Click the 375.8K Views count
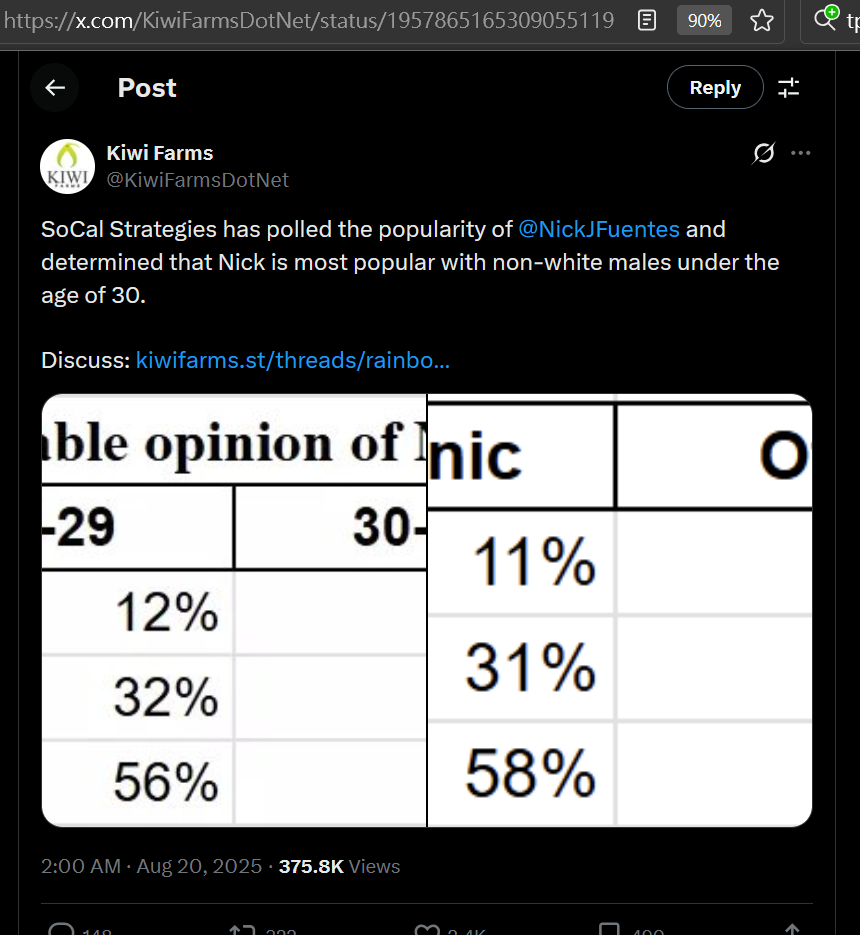This screenshot has height=935, width=860. [339, 867]
